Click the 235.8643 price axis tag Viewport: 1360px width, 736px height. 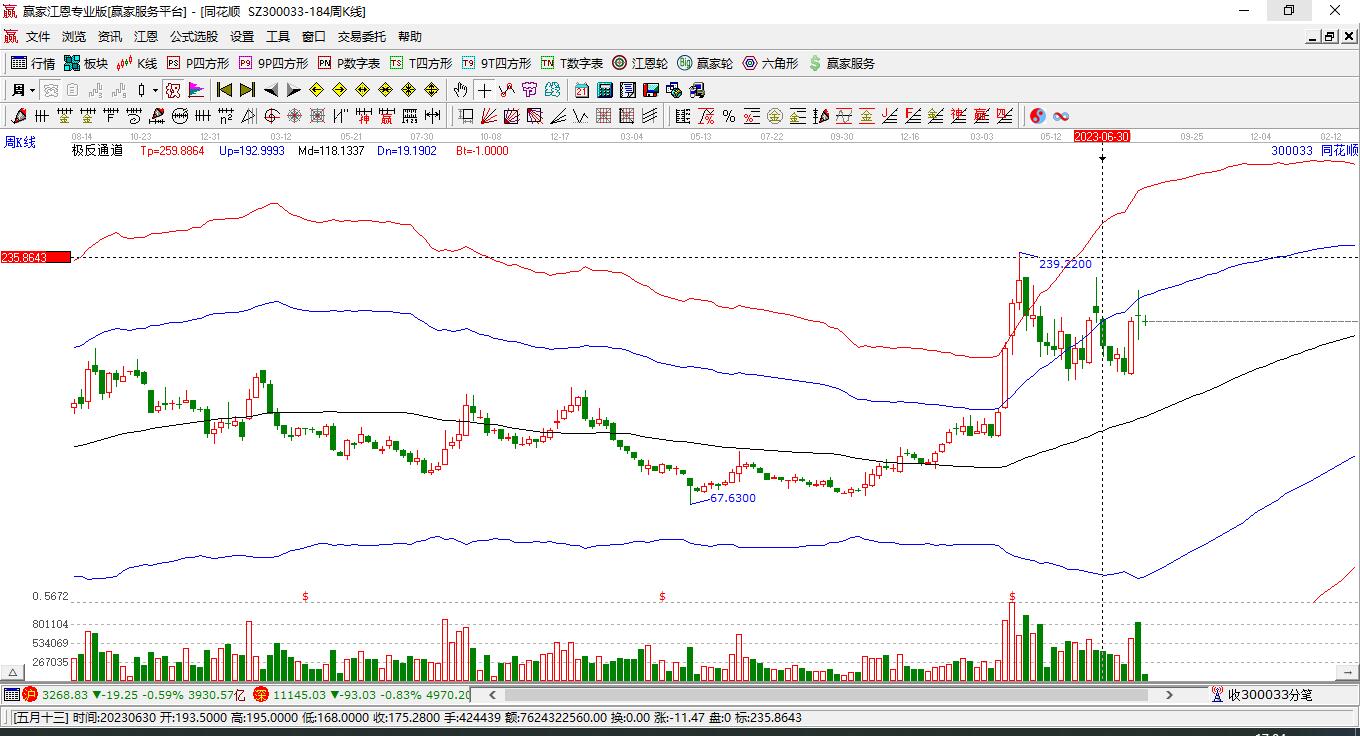pos(36,258)
